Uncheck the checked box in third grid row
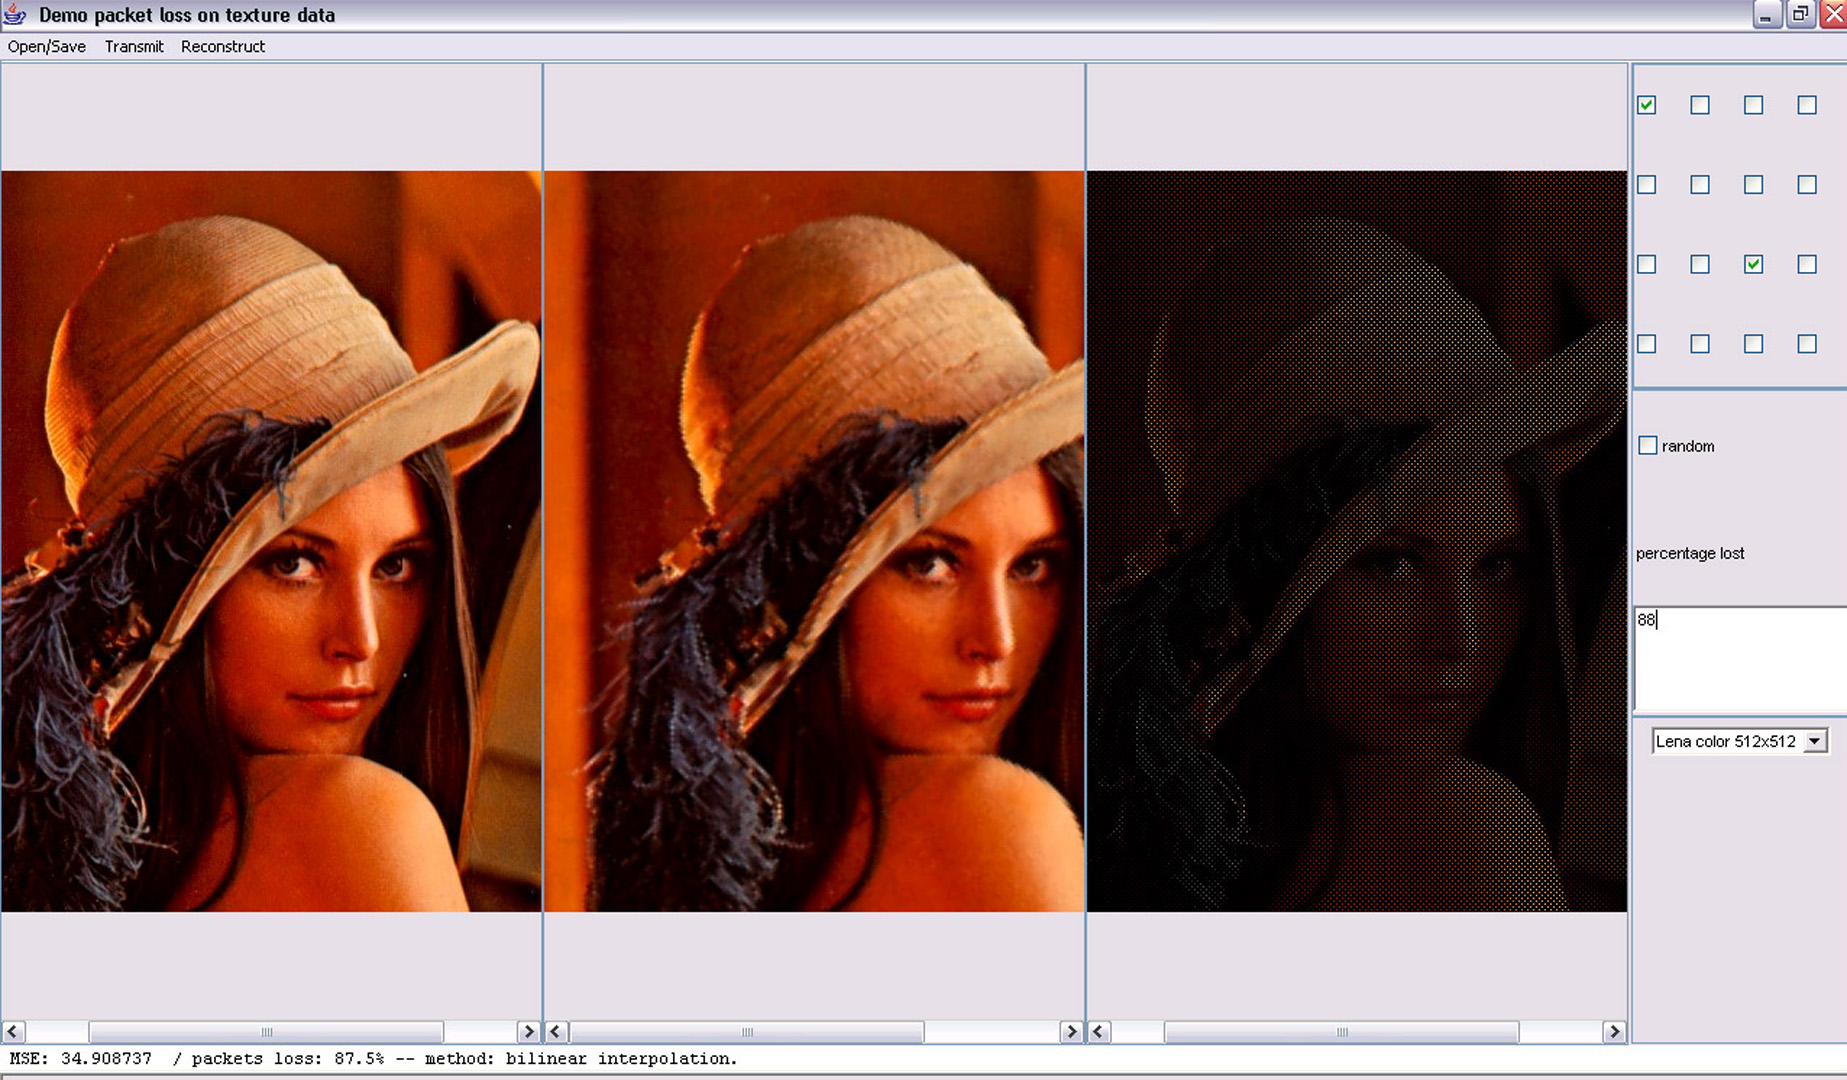 point(1753,264)
